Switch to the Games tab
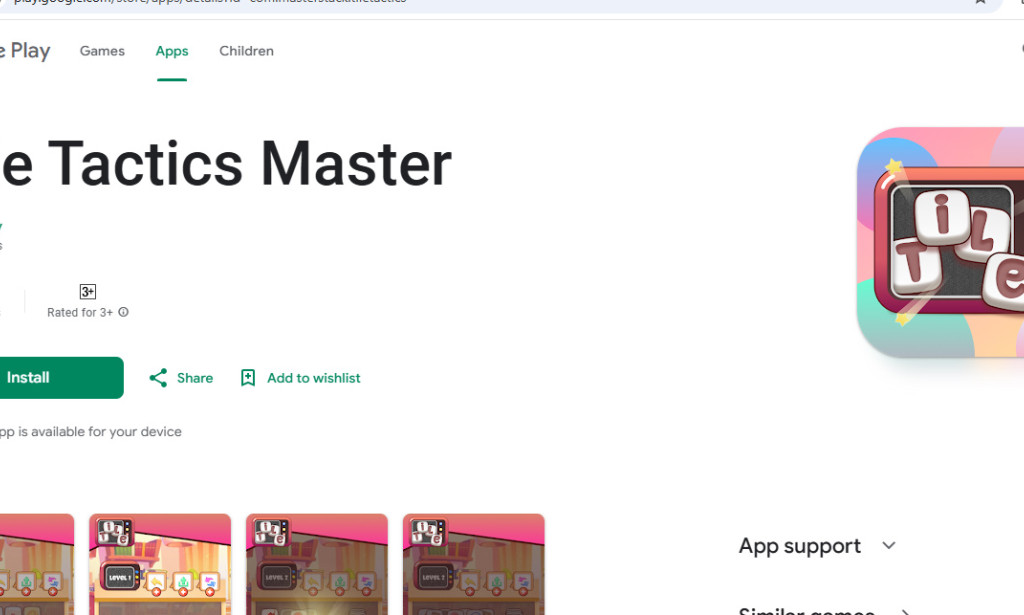This screenshot has width=1024, height=615. (x=101, y=51)
